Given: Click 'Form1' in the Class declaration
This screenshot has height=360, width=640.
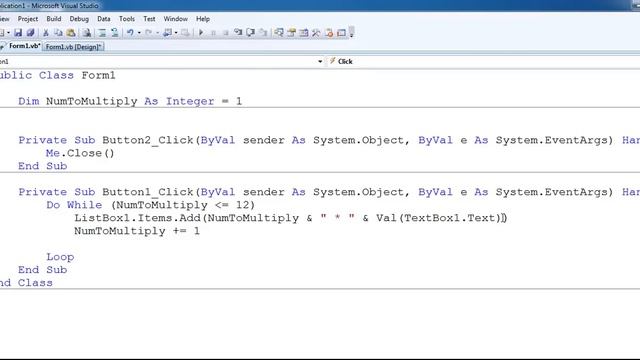Looking at the screenshot, I should (x=98, y=76).
